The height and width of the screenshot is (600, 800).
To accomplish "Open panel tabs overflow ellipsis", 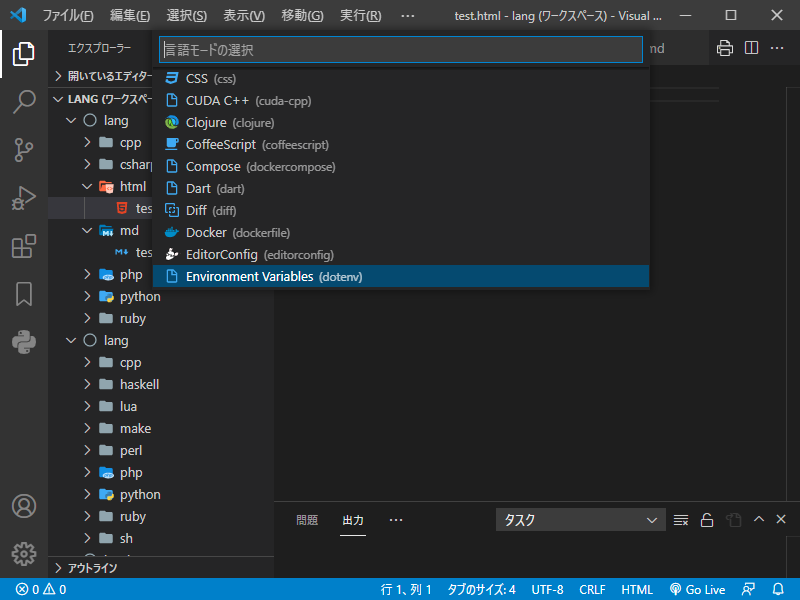I will (396, 520).
